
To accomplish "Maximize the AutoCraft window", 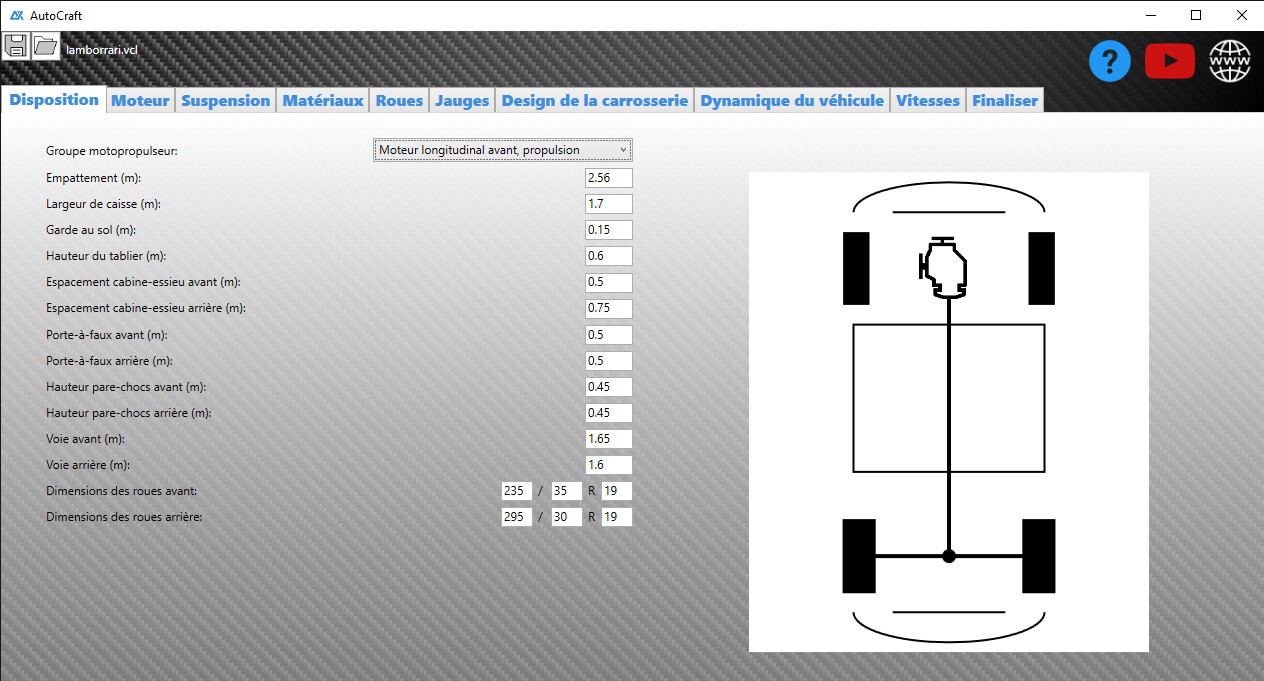I will 1195,15.
